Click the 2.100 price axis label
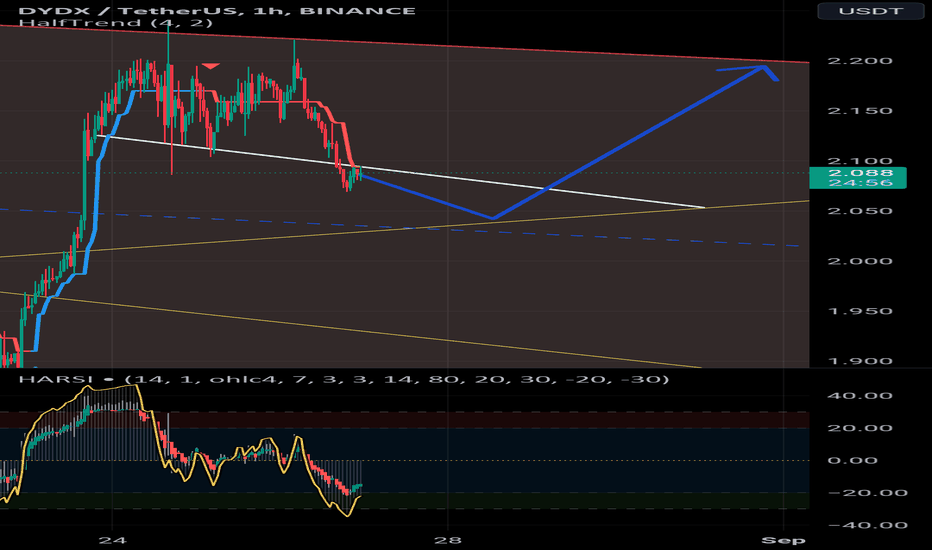This screenshot has height=550, width=932. (860, 161)
